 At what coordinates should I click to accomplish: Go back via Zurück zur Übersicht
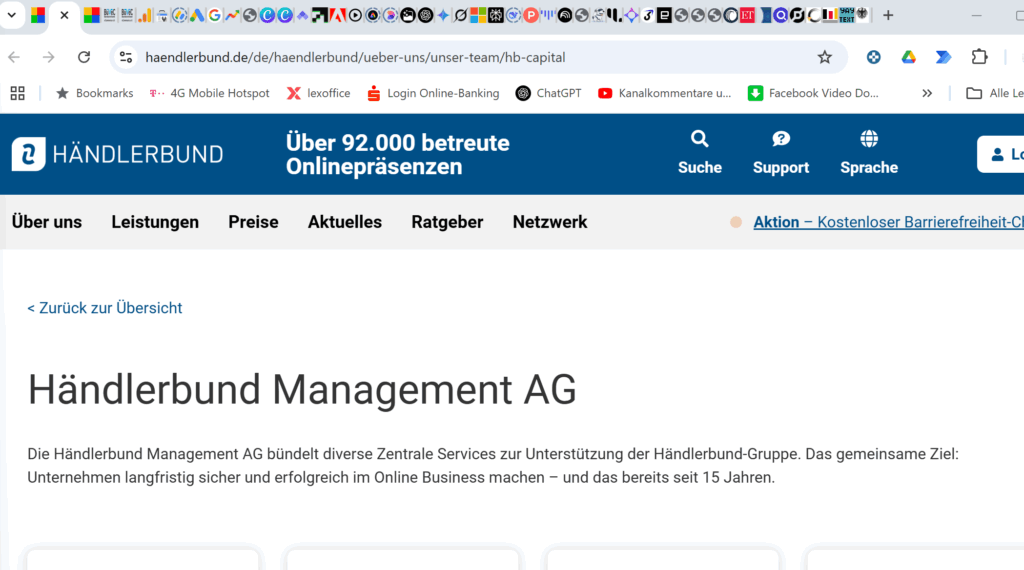[104, 308]
